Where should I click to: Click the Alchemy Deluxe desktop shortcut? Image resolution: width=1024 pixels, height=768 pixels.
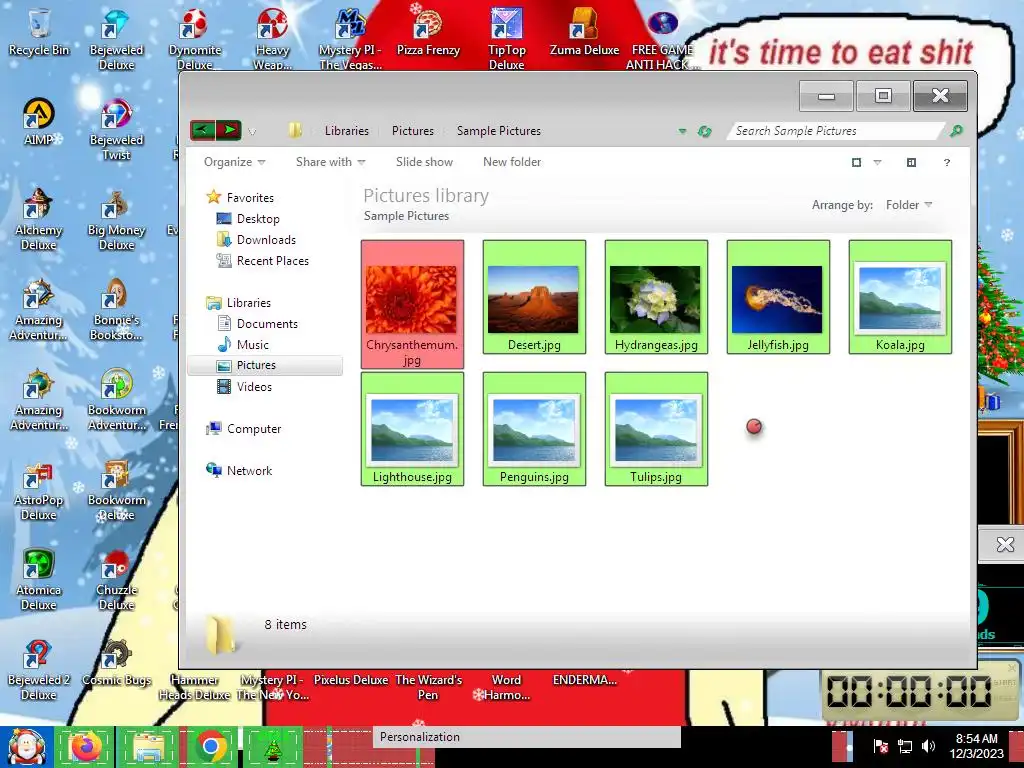tap(39, 219)
